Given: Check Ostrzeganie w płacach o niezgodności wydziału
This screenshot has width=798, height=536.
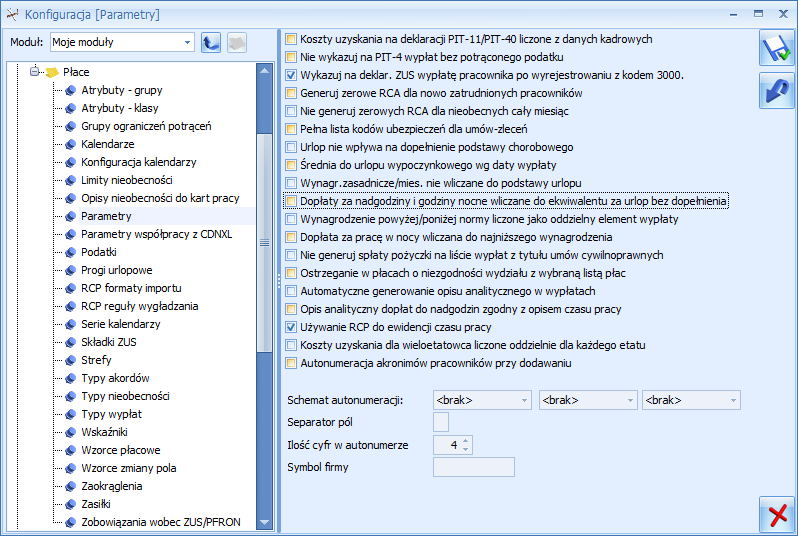Looking at the screenshot, I should [x=291, y=273].
